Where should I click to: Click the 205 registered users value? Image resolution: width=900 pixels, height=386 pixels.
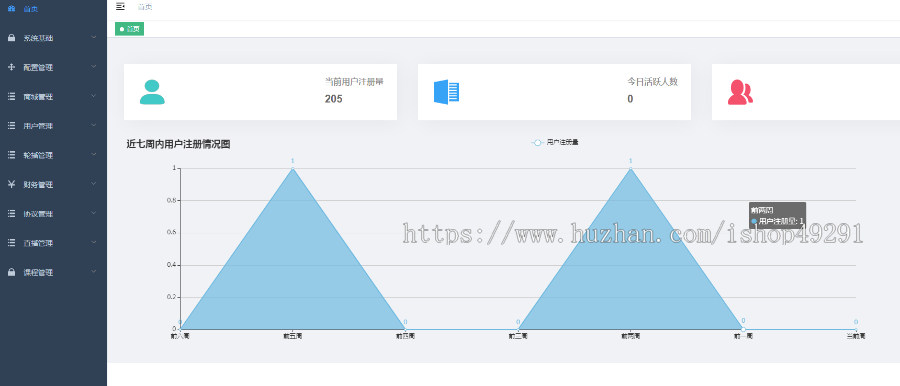(x=333, y=99)
